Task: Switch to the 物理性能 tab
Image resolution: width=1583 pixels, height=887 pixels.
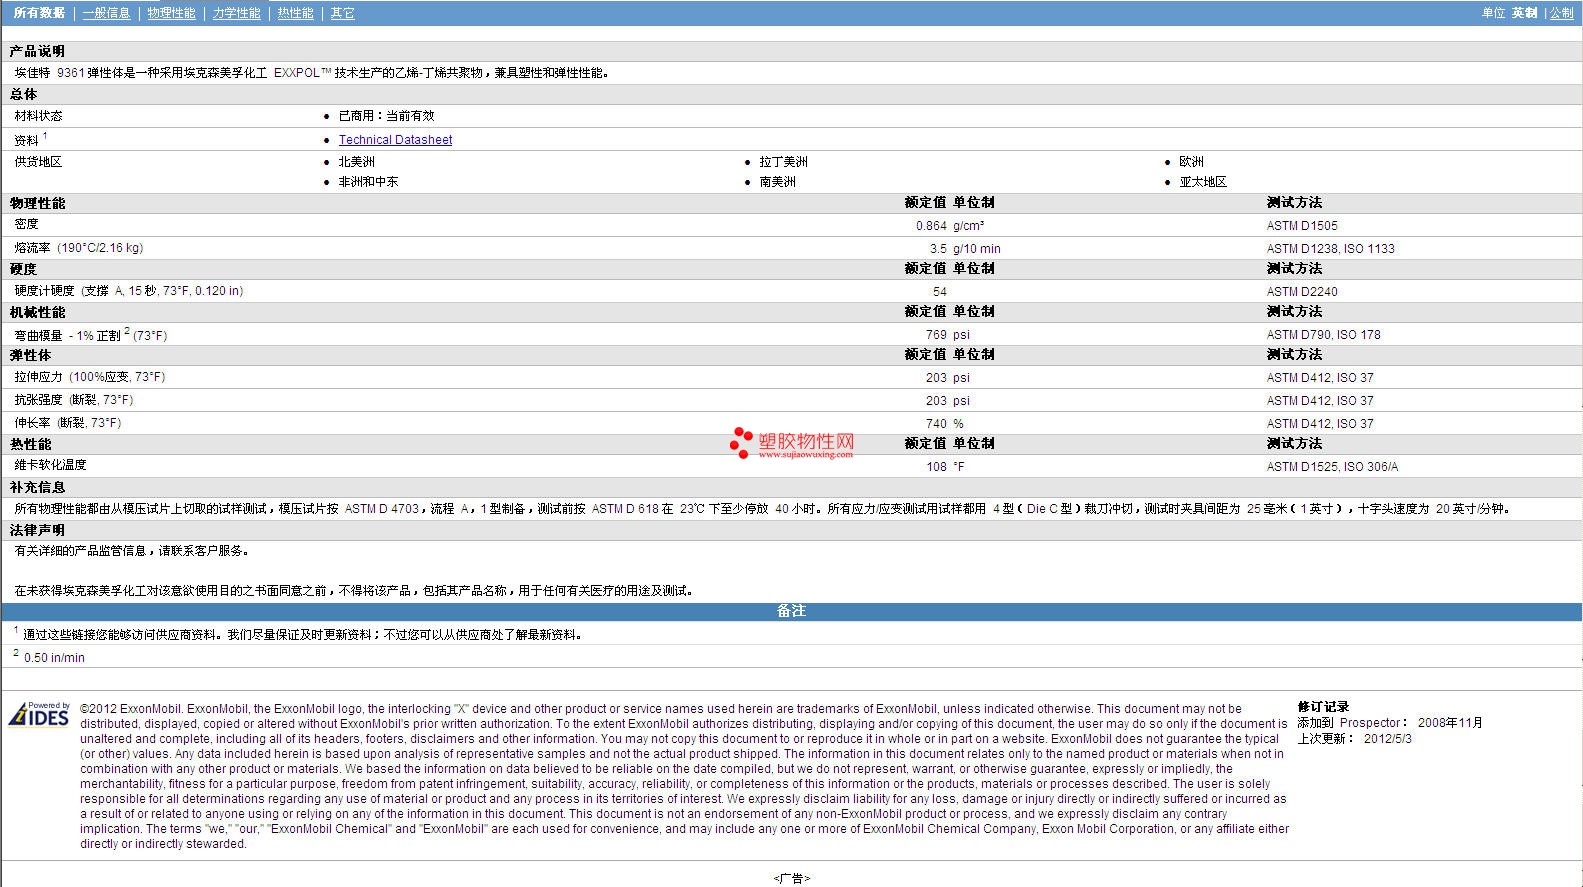Action: (171, 13)
